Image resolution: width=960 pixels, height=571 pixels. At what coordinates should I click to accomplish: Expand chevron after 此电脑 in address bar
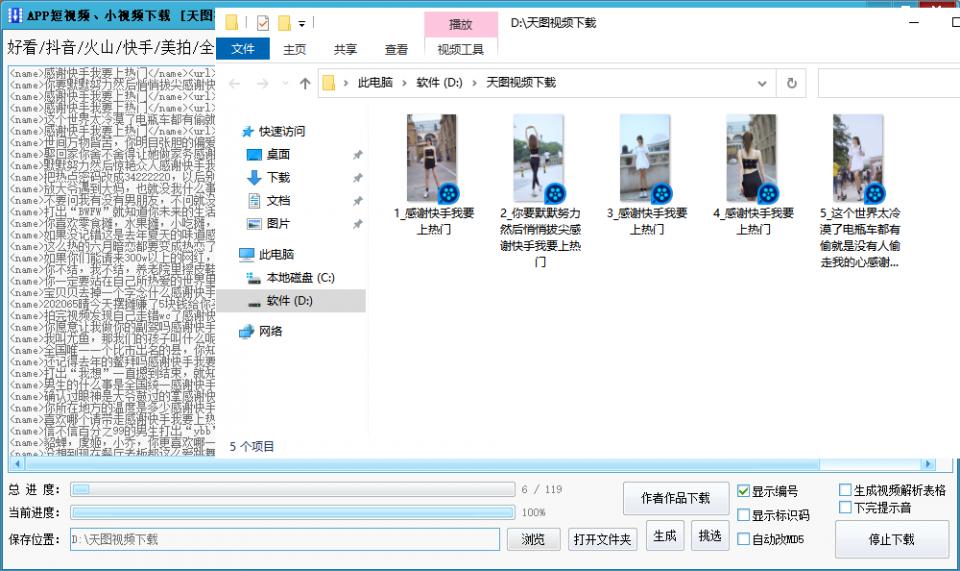[x=404, y=83]
